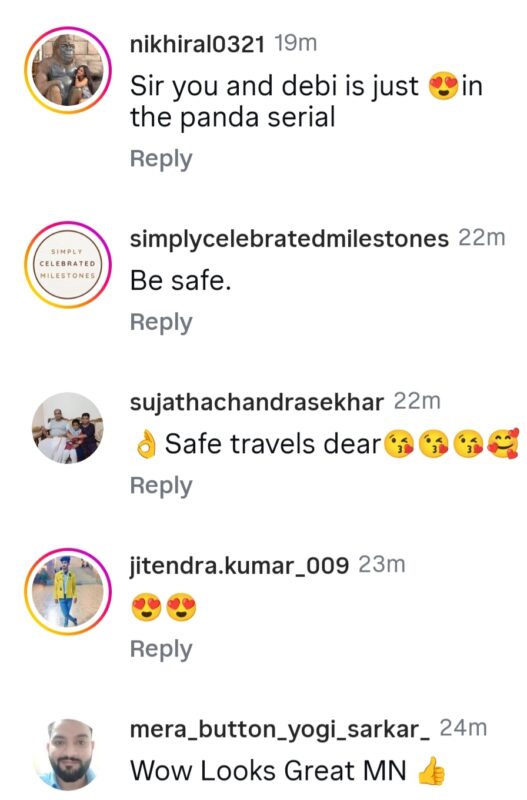
Task: Open nikhiral0321's profile picture
Action: [x=68, y=70]
